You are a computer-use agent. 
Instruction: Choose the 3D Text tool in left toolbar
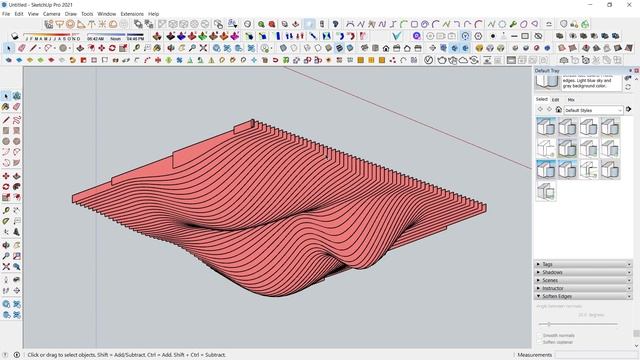[x=17, y=232]
